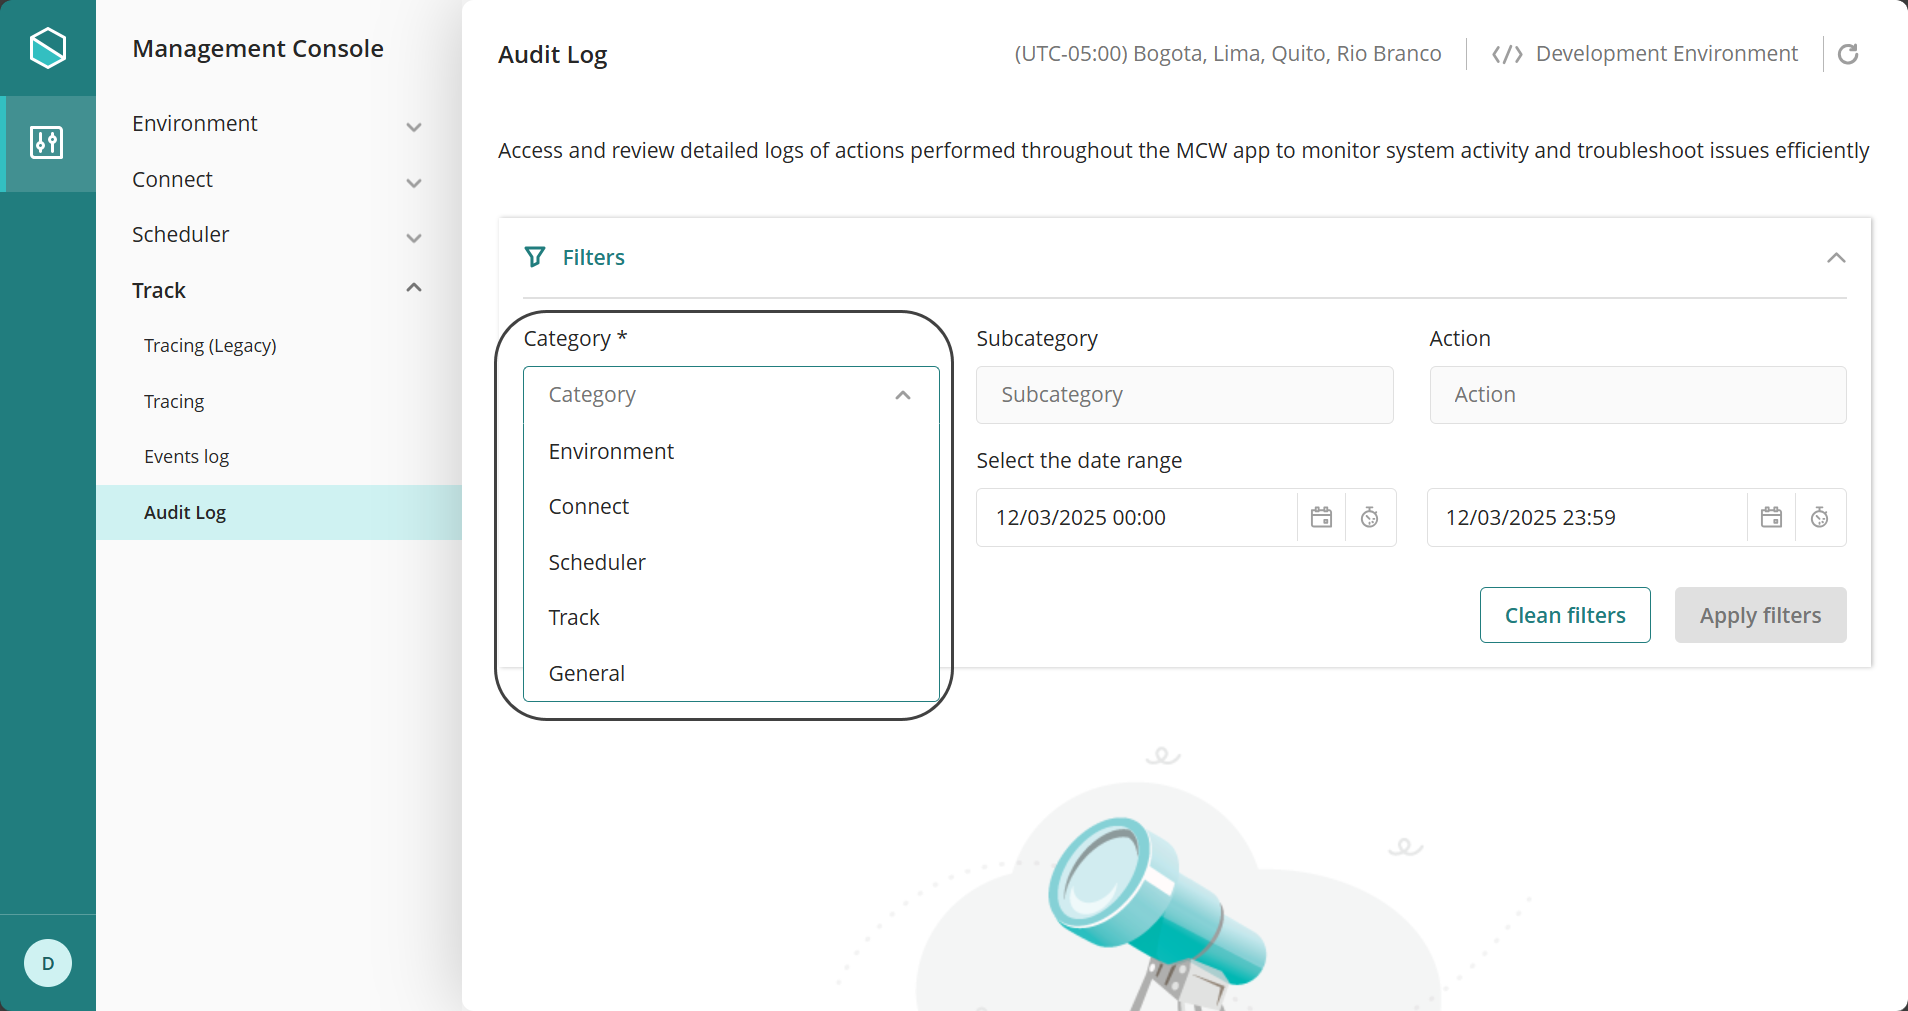Screen dimensions: 1908x1011
Task: Click the refresh icon in header
Action: 1848,54
